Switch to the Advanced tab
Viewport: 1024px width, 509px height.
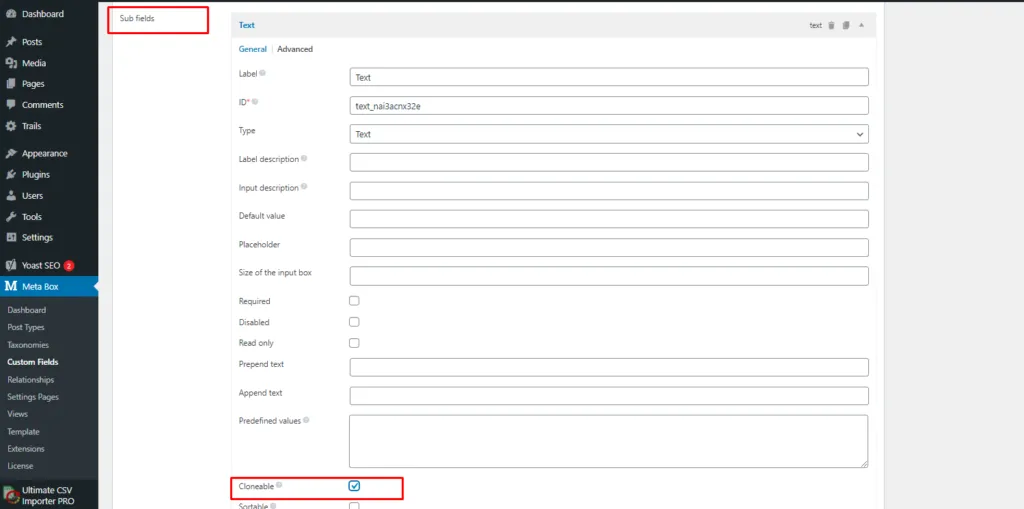pos(295,49)
